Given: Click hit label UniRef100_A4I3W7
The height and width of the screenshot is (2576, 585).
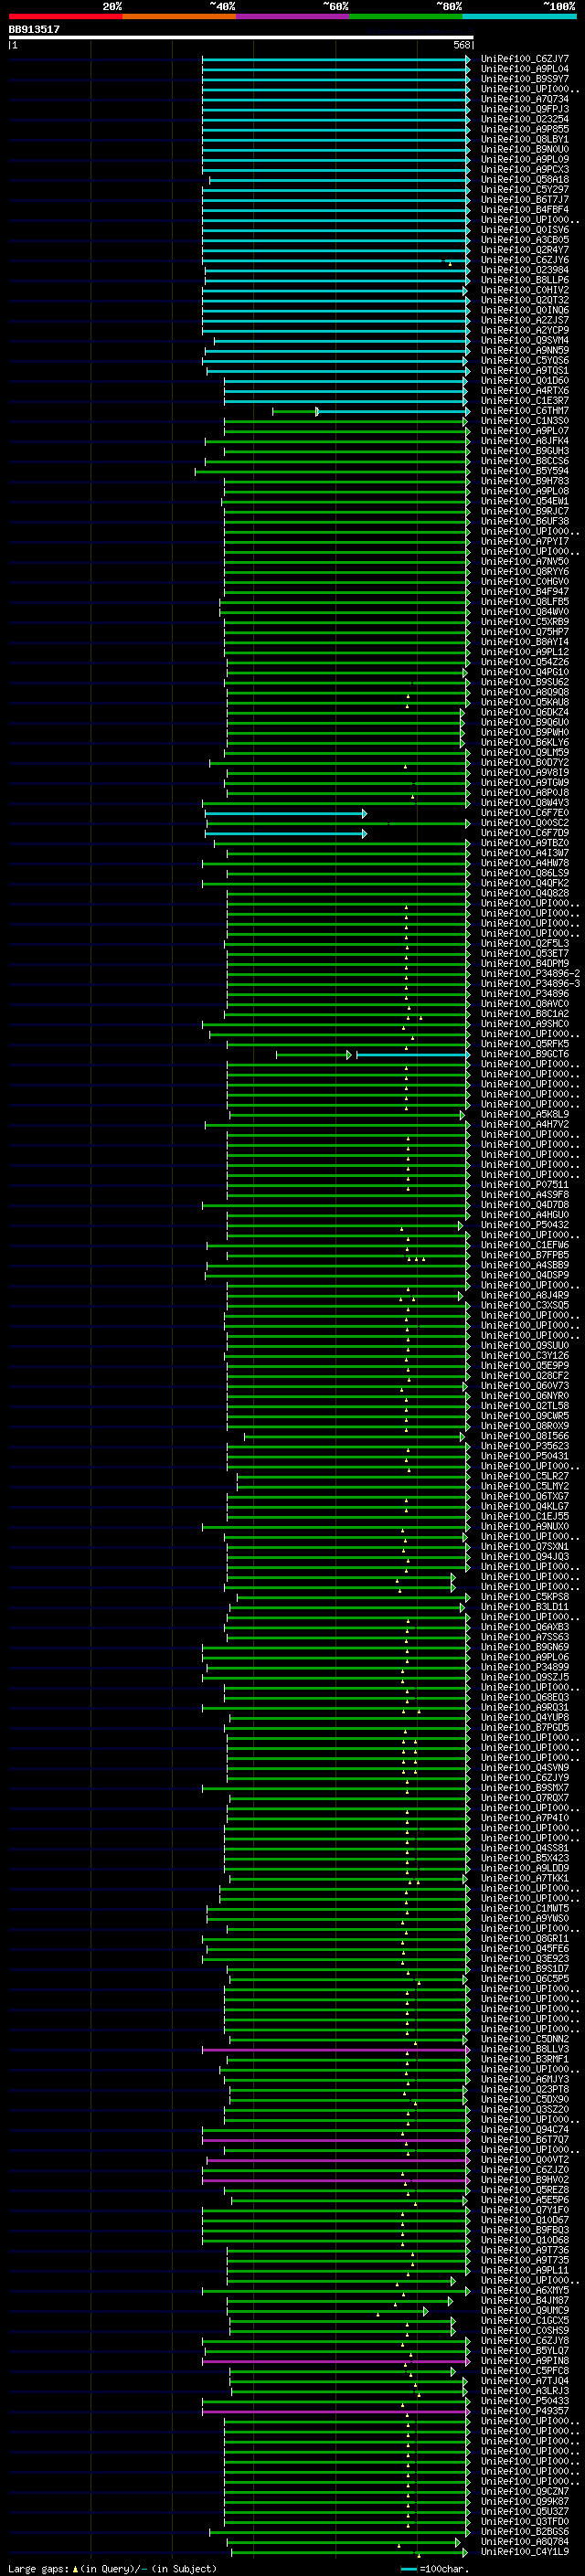Looking at the screenshot, I should 524,853.
